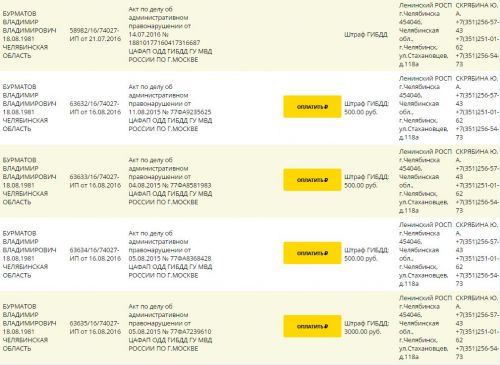
Task: Click act text with number 77ФА9235625
Action: tap(170, 108)
